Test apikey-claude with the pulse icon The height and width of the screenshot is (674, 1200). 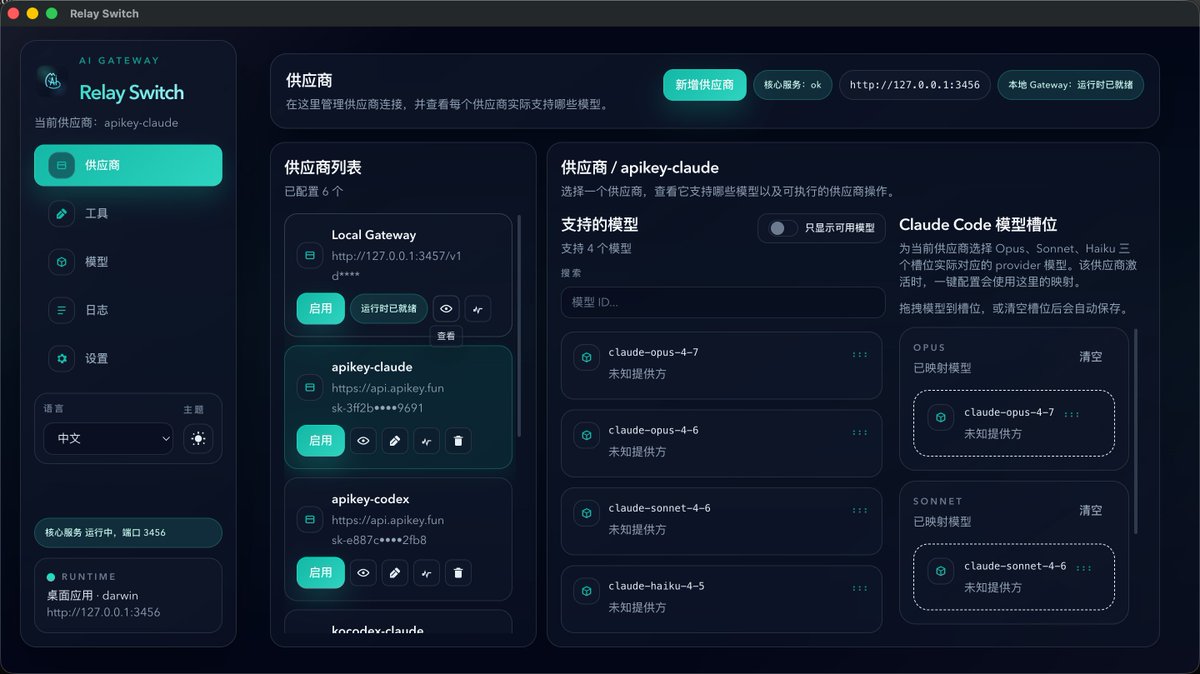click(x=427, y=441)
